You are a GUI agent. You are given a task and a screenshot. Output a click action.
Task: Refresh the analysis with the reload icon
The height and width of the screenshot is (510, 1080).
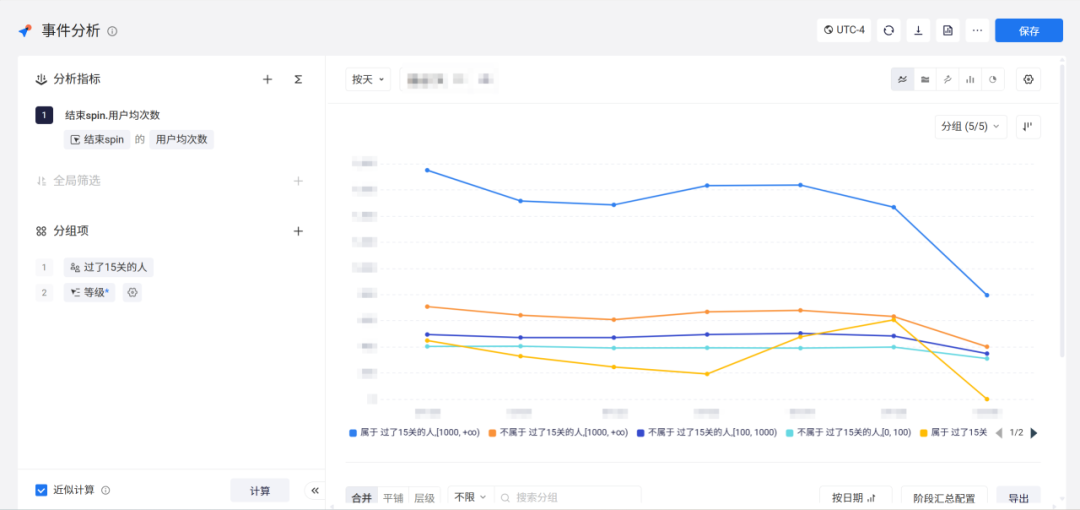(889, 30)
